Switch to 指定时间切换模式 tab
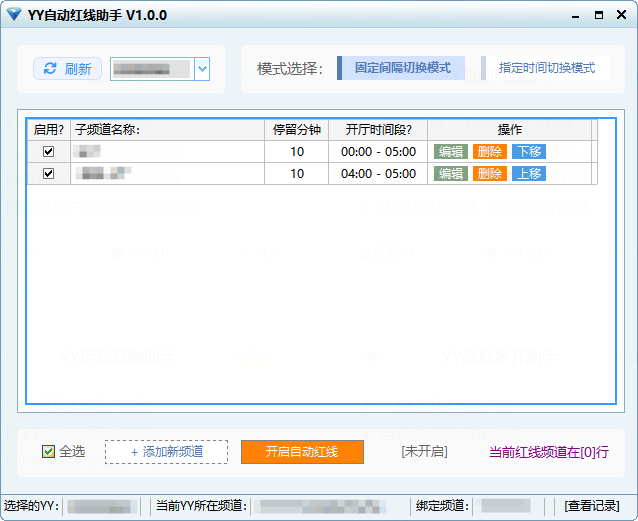Viewport: 638px width, 521px height. point(545,68)
